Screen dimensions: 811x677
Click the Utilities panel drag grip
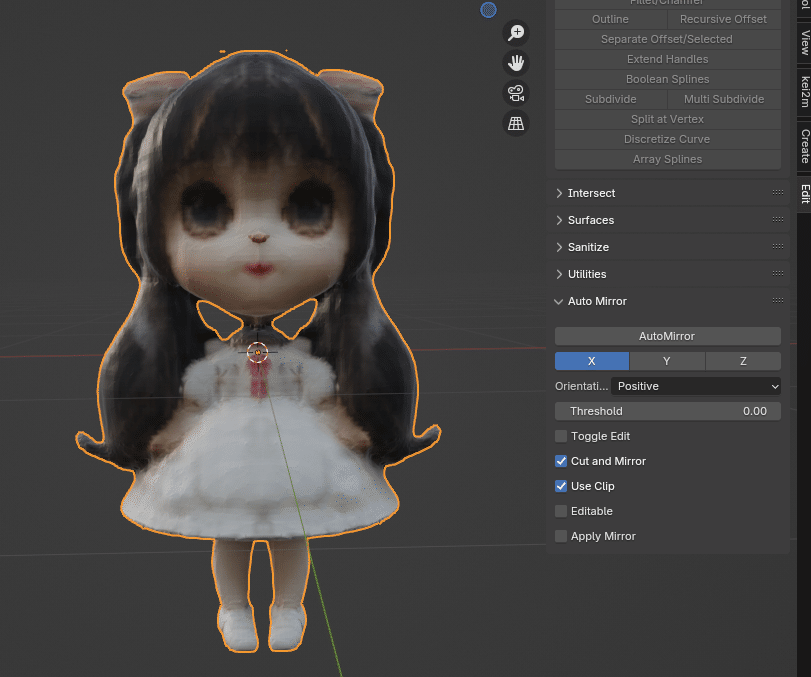(x=777, y=273)
